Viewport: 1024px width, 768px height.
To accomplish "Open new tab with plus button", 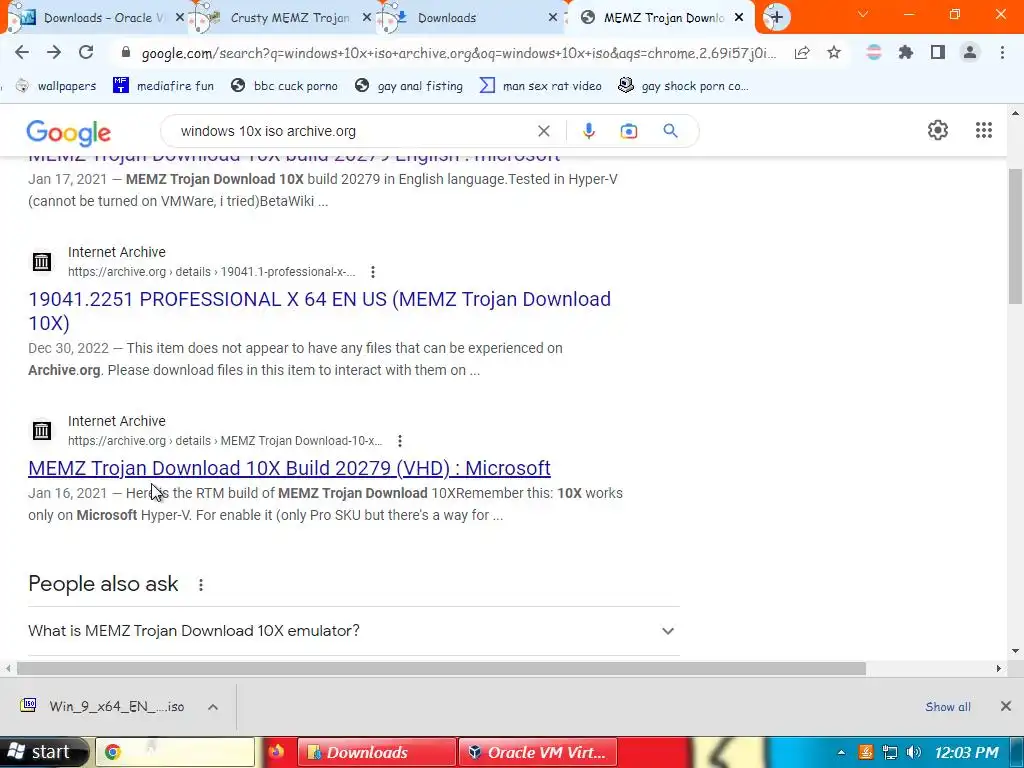I will [776, 17].
